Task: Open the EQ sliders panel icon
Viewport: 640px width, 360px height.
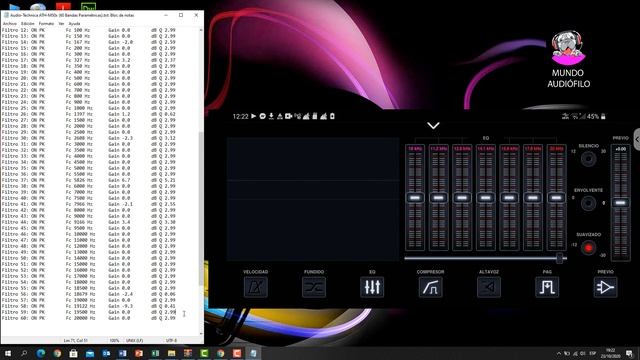Action: pyautogui.click(x=372, y=287)
